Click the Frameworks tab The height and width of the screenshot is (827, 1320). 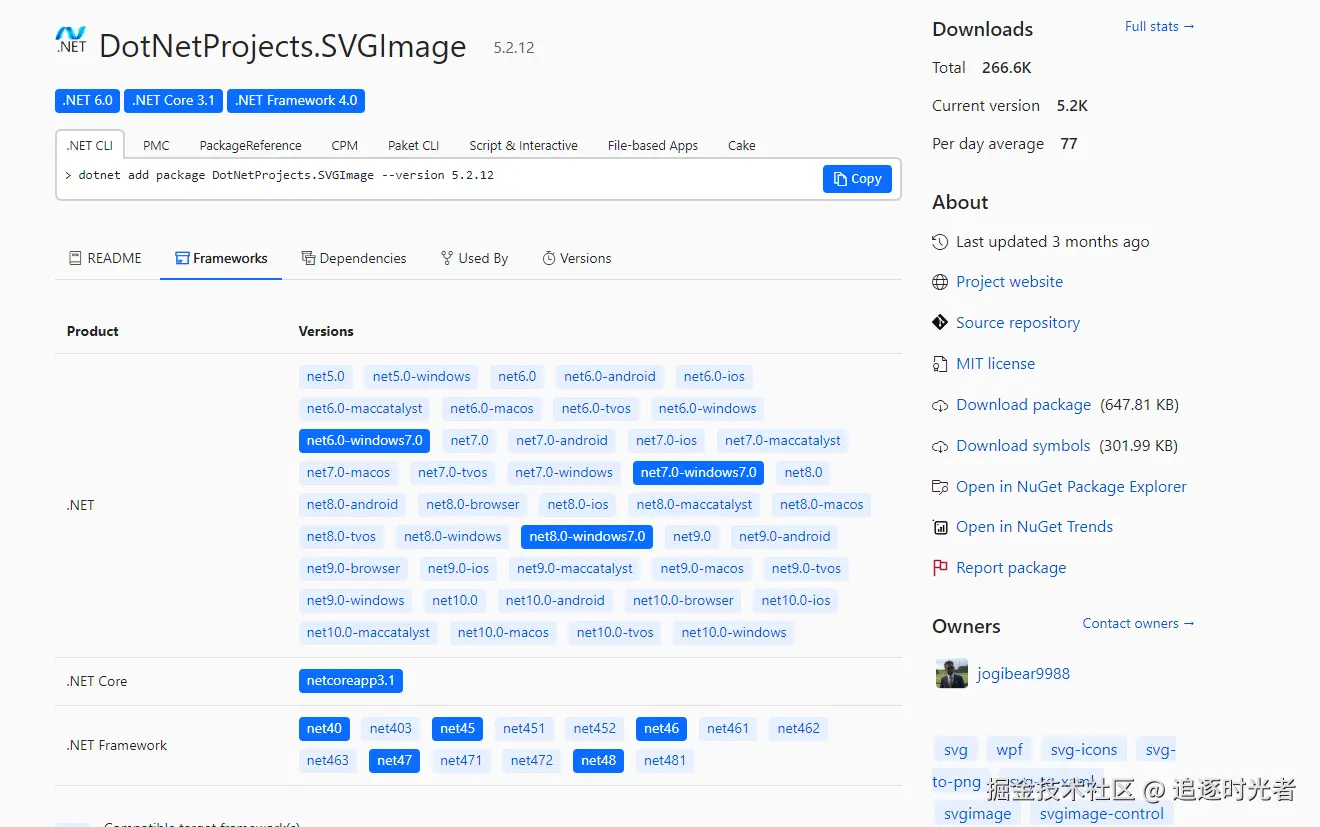click(x=221, y=258)
